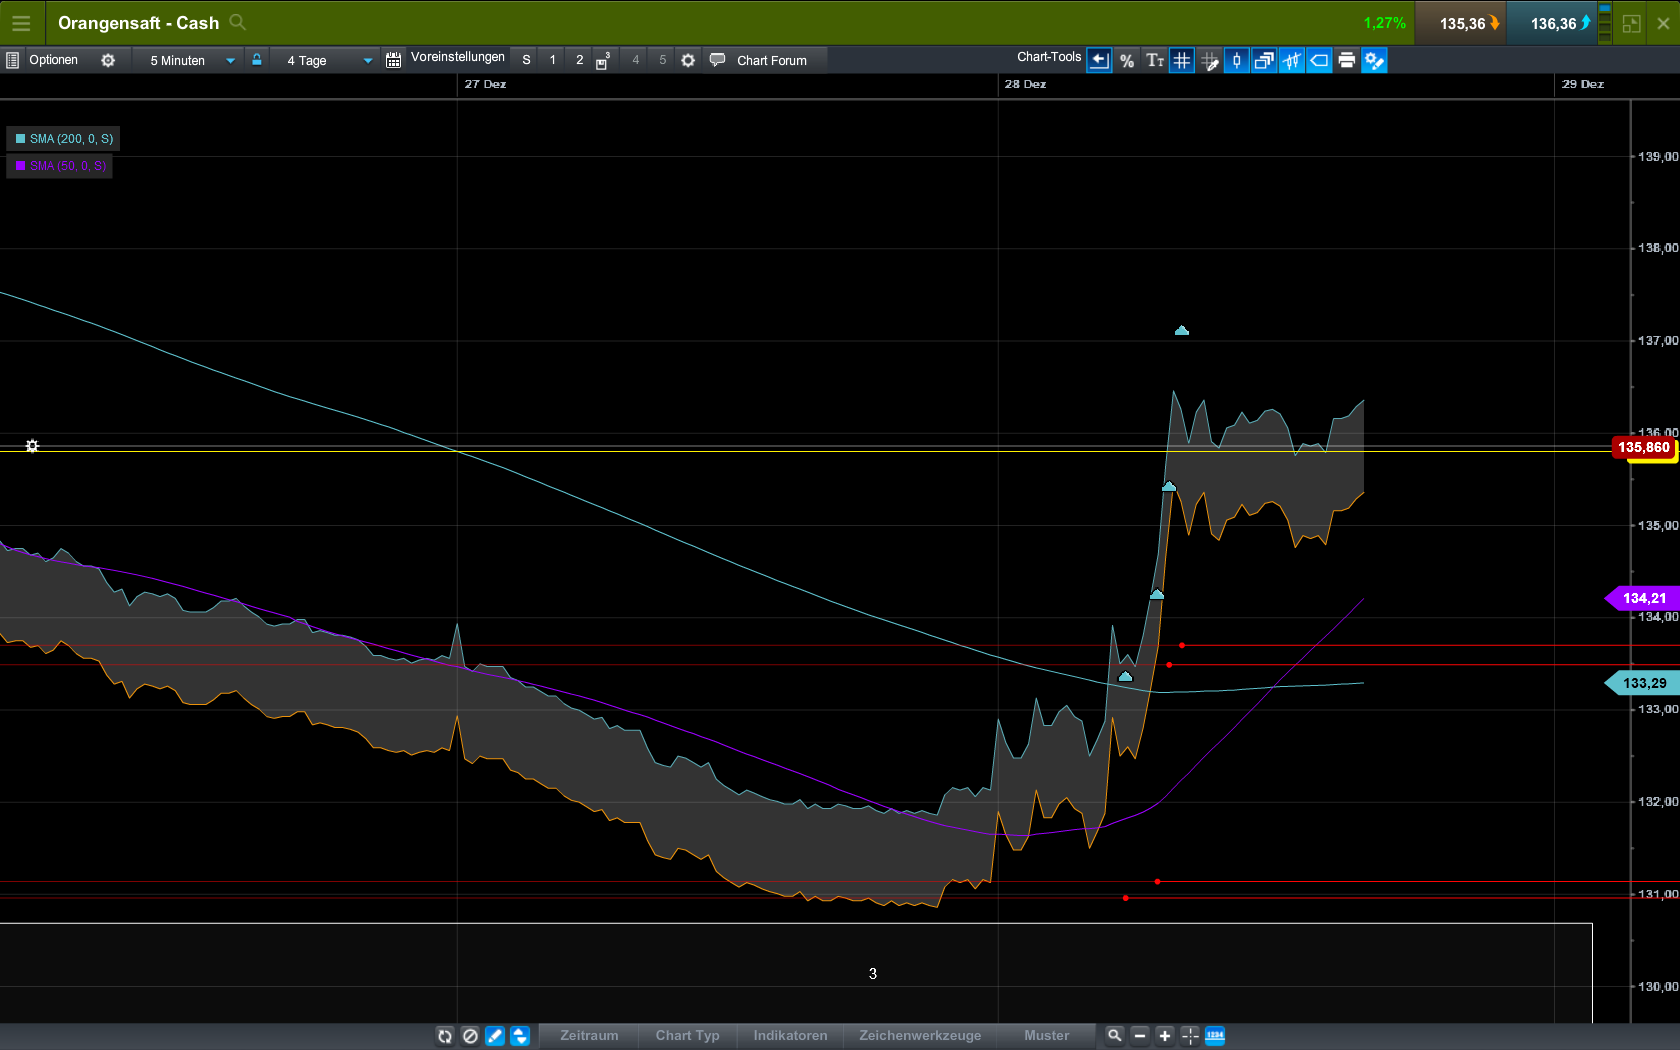Open the hamburger menu at top left
Screen dimensions: 1680x1050
[21, 23]
